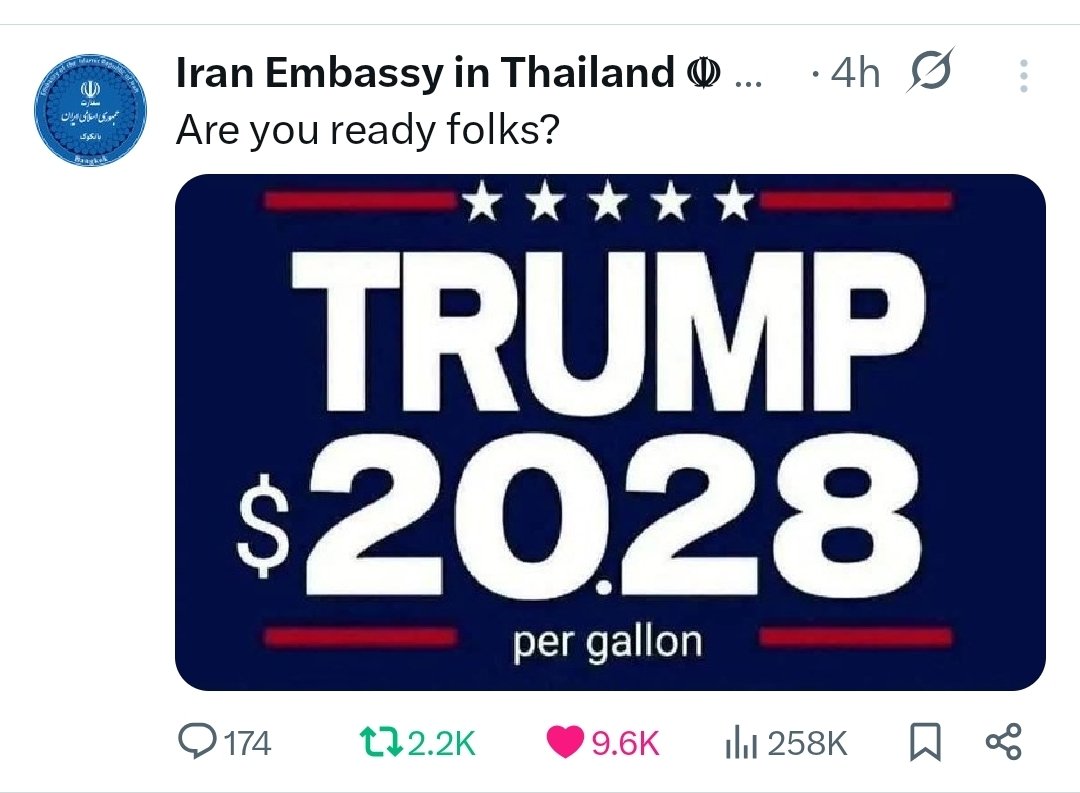Click the Grok slashed-circle icon
This screenshot has height=793, width=1080.
(x=930, y=70)
